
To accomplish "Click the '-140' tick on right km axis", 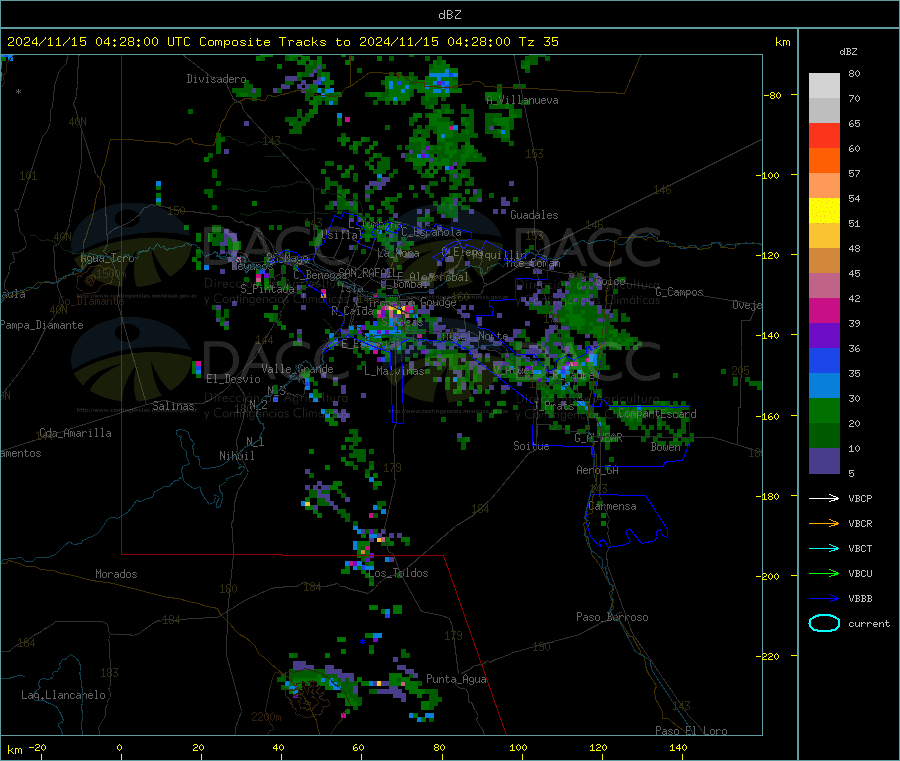I will [770, 336].
